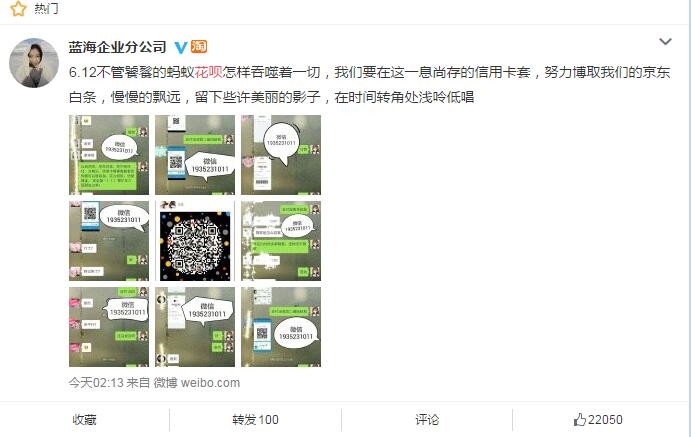Open the center QR code image
This screenshot has width=691, height=437.
pyautogui.click(x=195, y=241)
